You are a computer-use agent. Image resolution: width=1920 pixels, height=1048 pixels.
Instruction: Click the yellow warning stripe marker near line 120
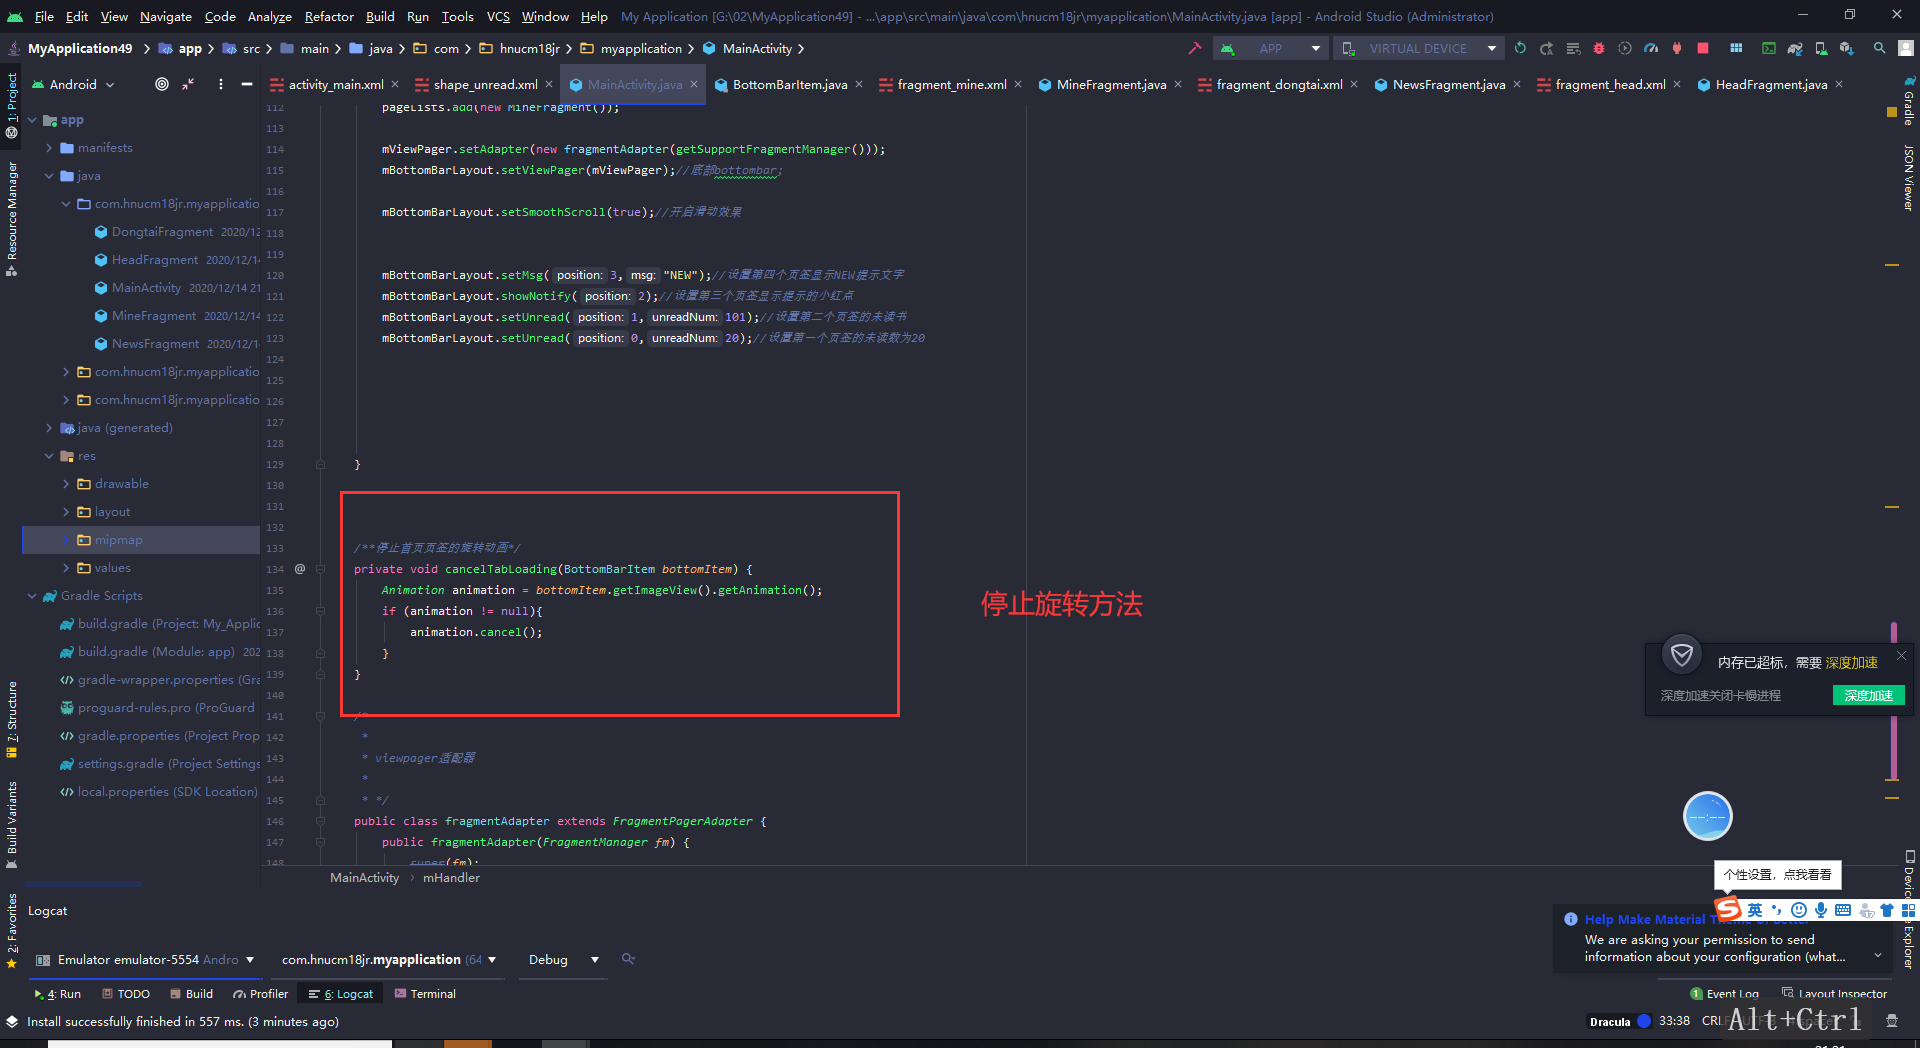point(1892,265)
